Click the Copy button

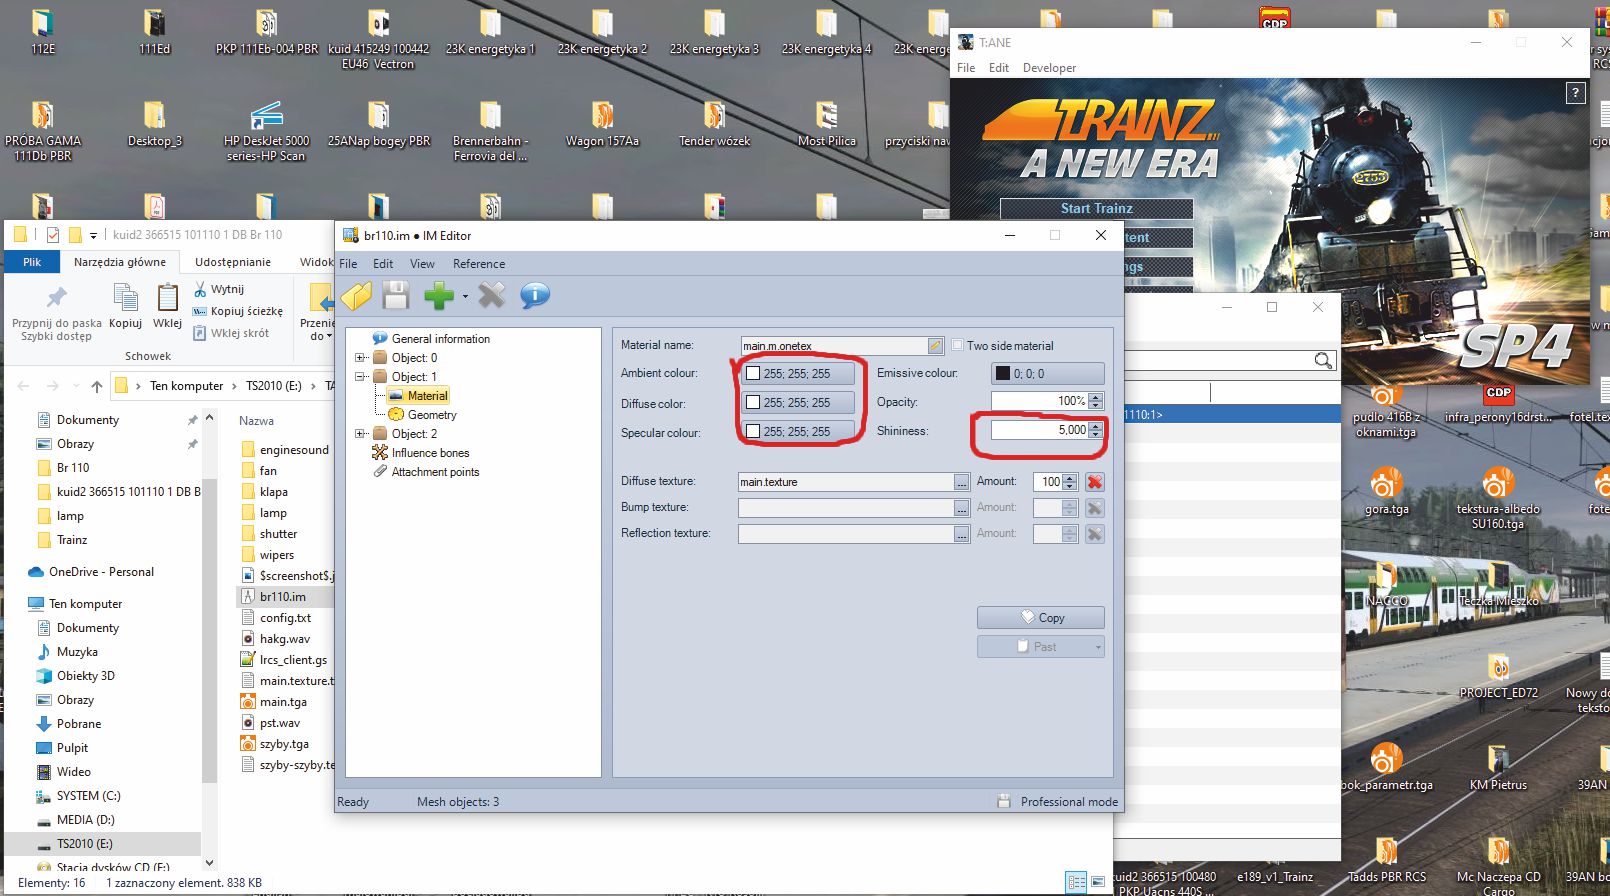(x=1040, y=618)
